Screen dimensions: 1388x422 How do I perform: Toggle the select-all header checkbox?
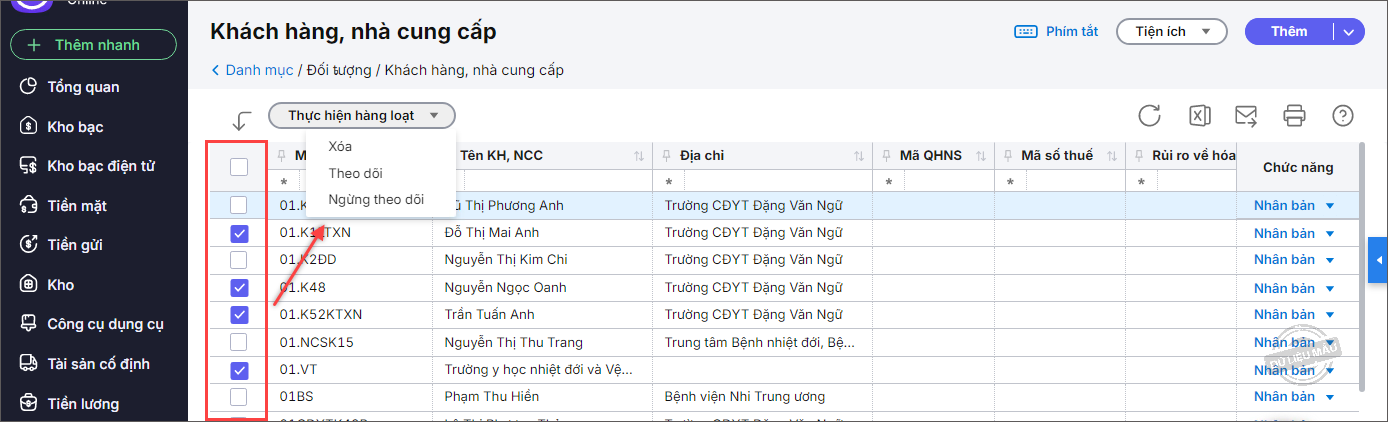[x=239, y=167]
